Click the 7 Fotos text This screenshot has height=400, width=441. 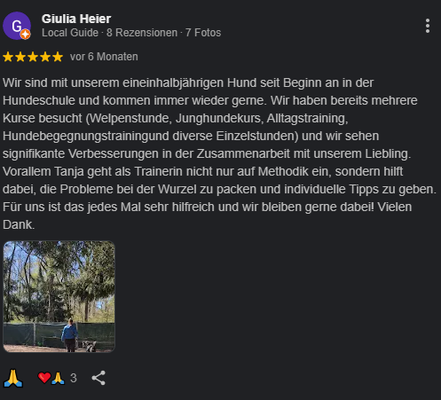coord(203,33)
